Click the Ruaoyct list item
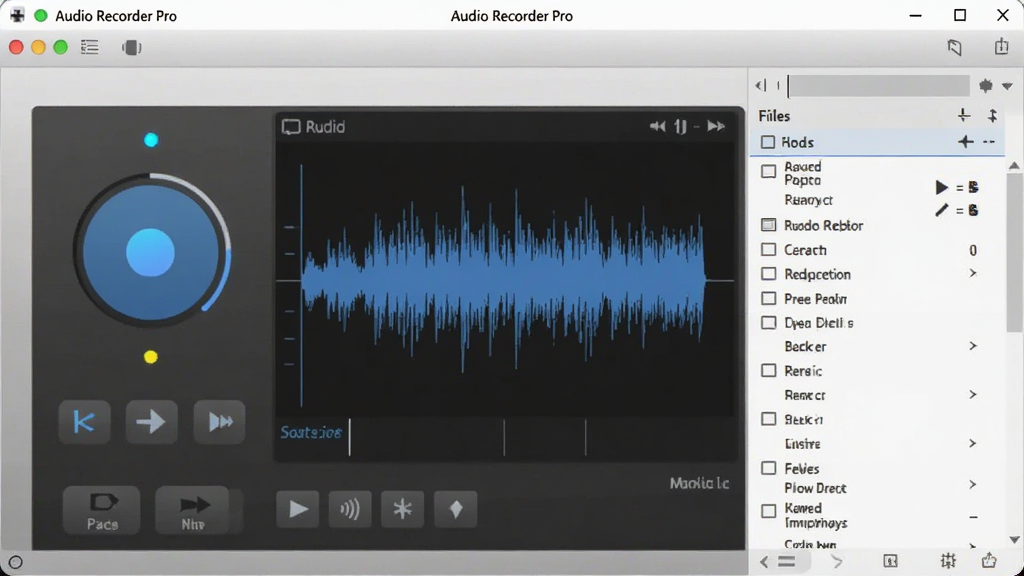Screen dimensions: 1024x576 point(808,200)
